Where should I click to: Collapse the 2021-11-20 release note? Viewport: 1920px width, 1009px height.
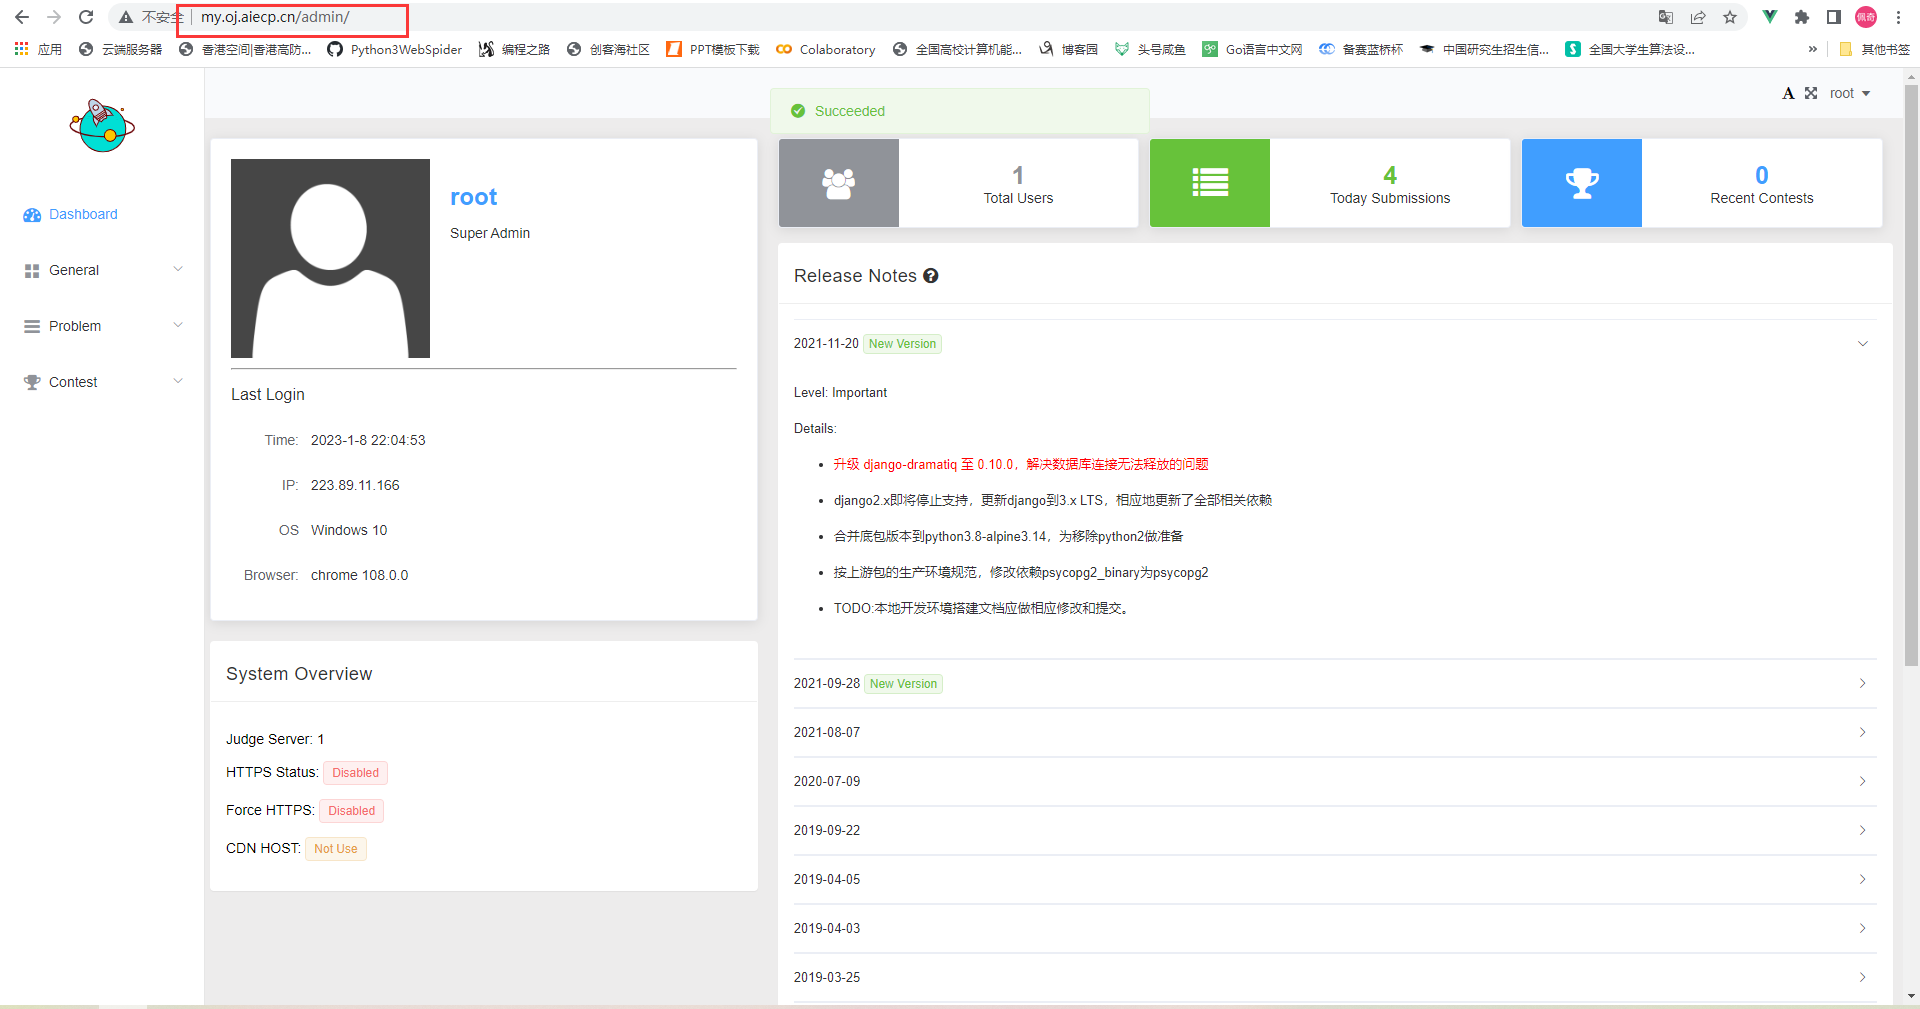click(1335, 343)
